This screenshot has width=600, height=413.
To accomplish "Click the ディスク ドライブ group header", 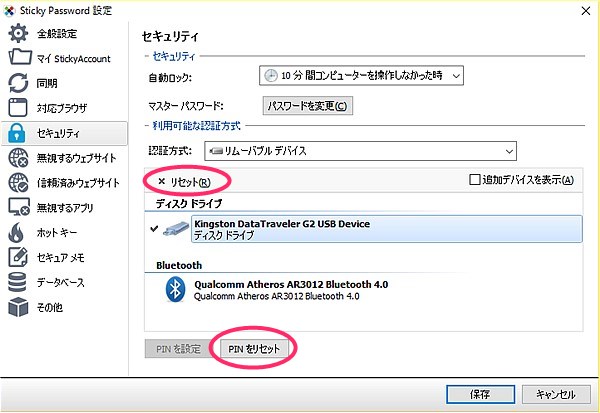I will pos(189,203).
